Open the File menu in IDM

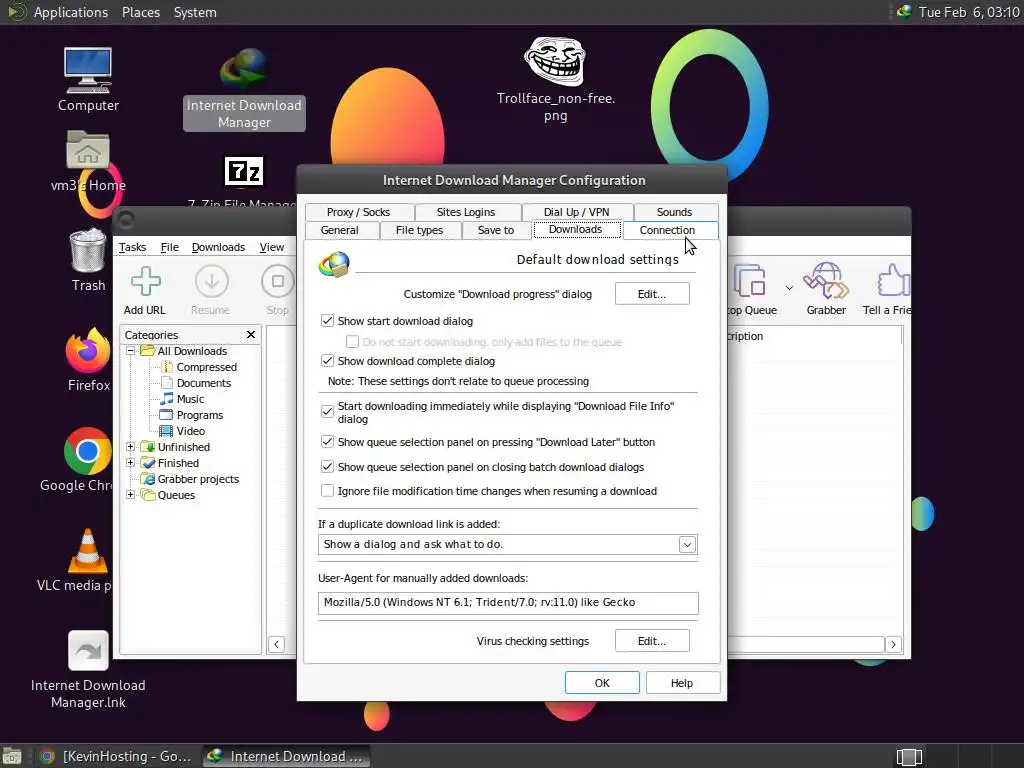click(170, 247)
